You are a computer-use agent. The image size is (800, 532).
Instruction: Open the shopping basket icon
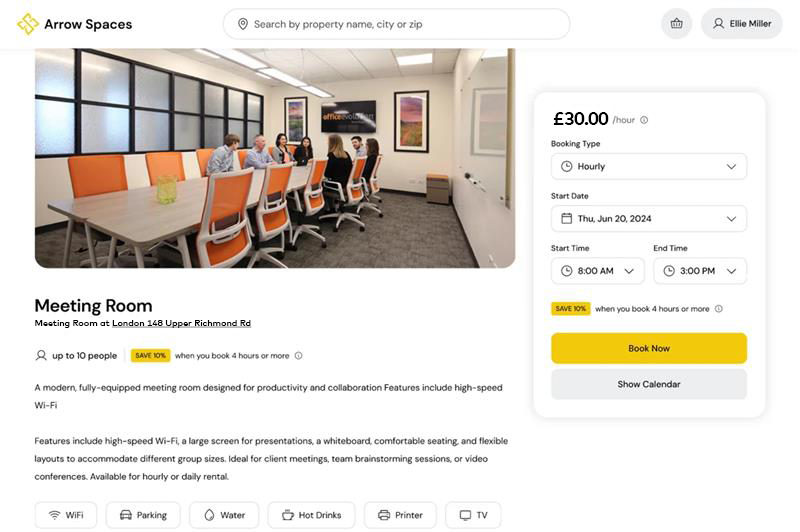click(676, 24)
